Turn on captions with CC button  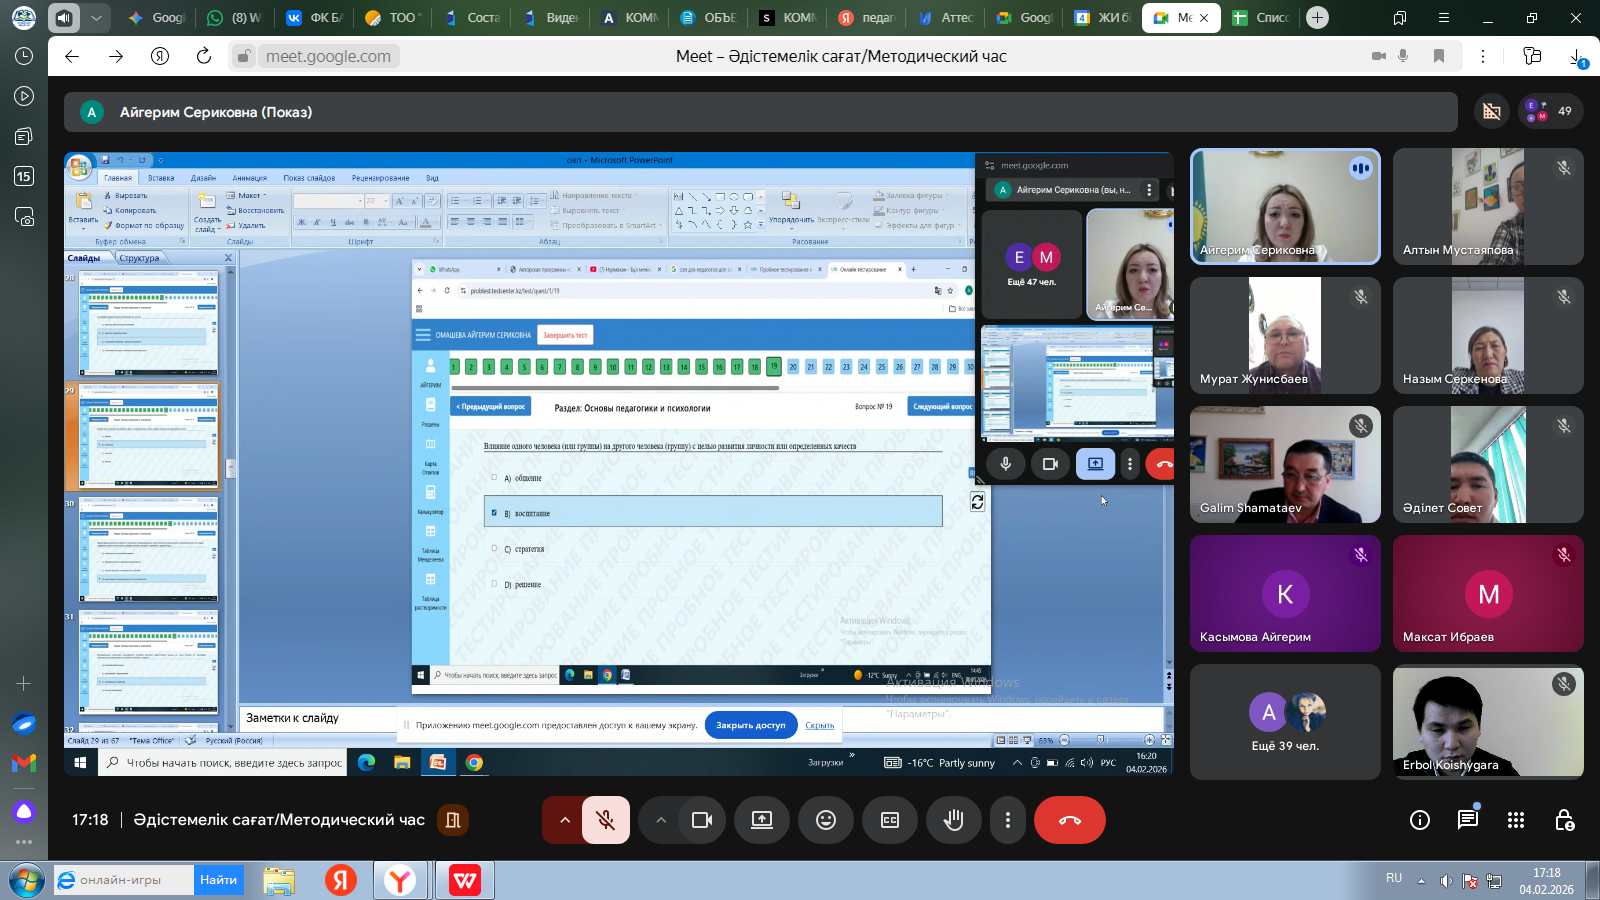click(889, 820)
